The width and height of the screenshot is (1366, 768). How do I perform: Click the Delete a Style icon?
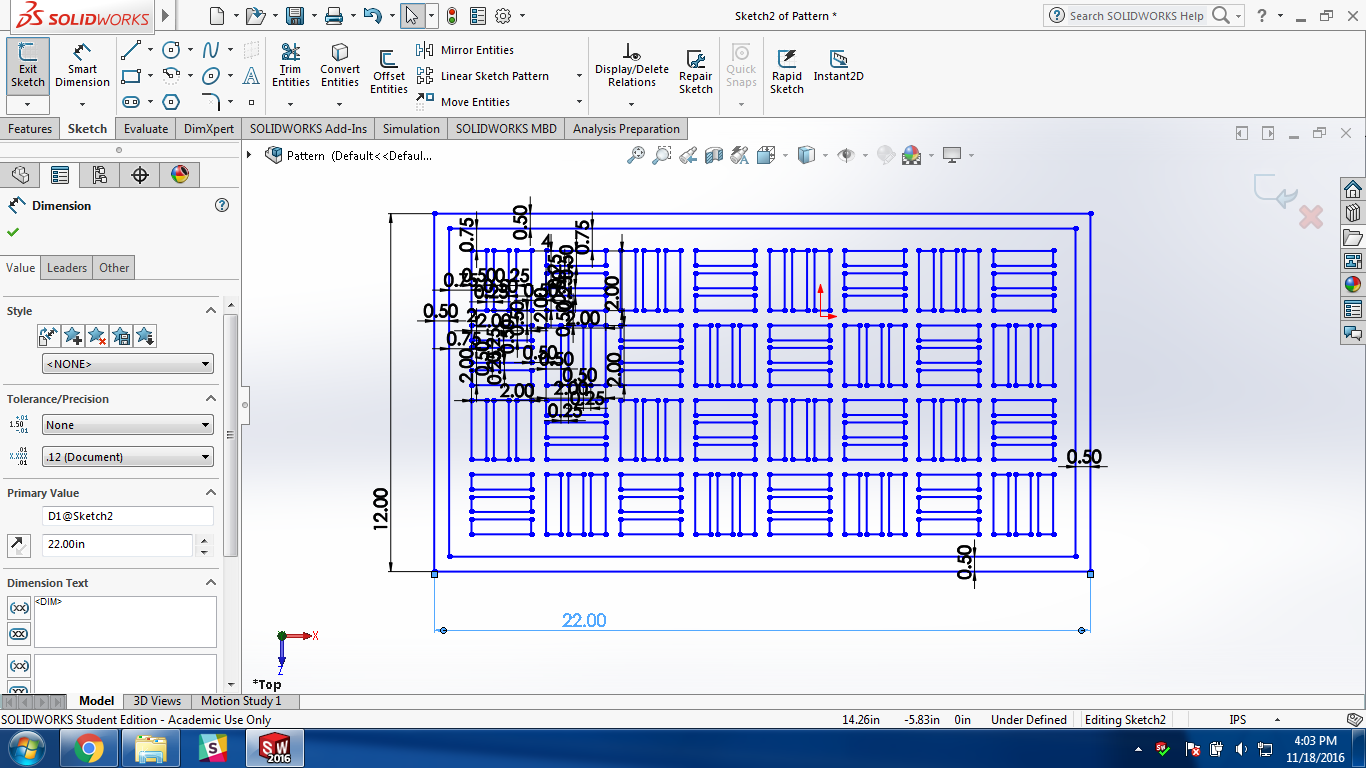tap(96, 336)
